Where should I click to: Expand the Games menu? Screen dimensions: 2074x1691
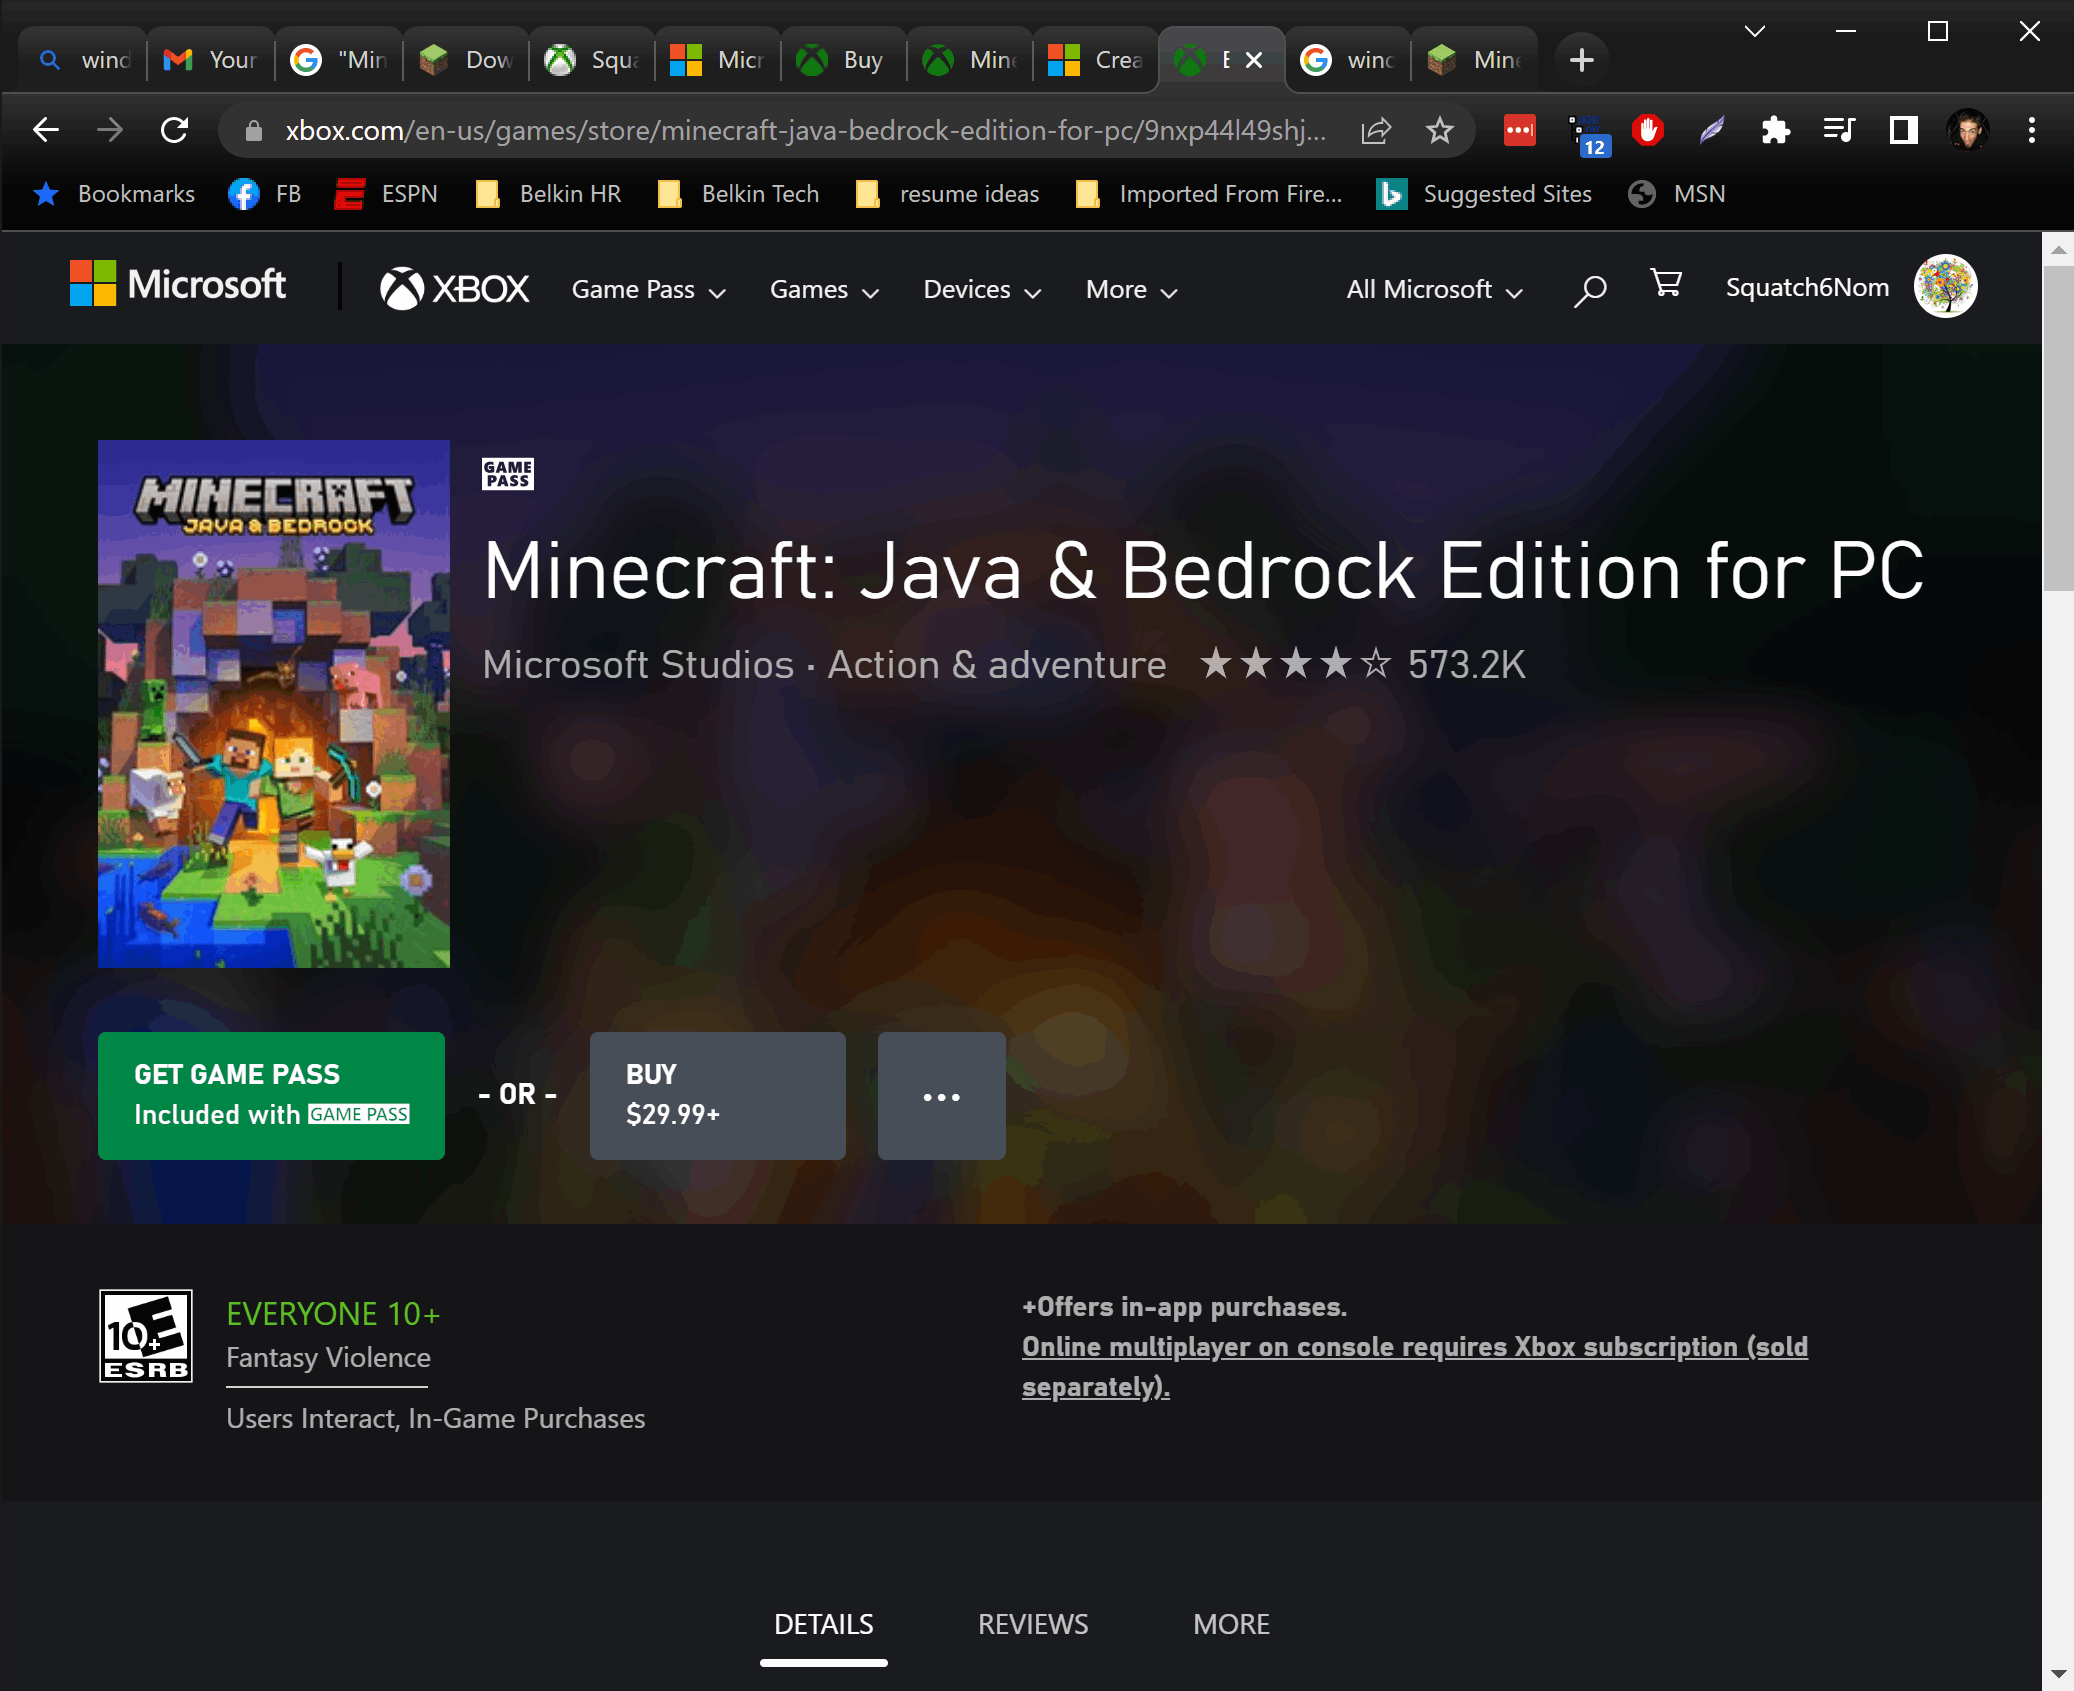[x=824, y=290]
